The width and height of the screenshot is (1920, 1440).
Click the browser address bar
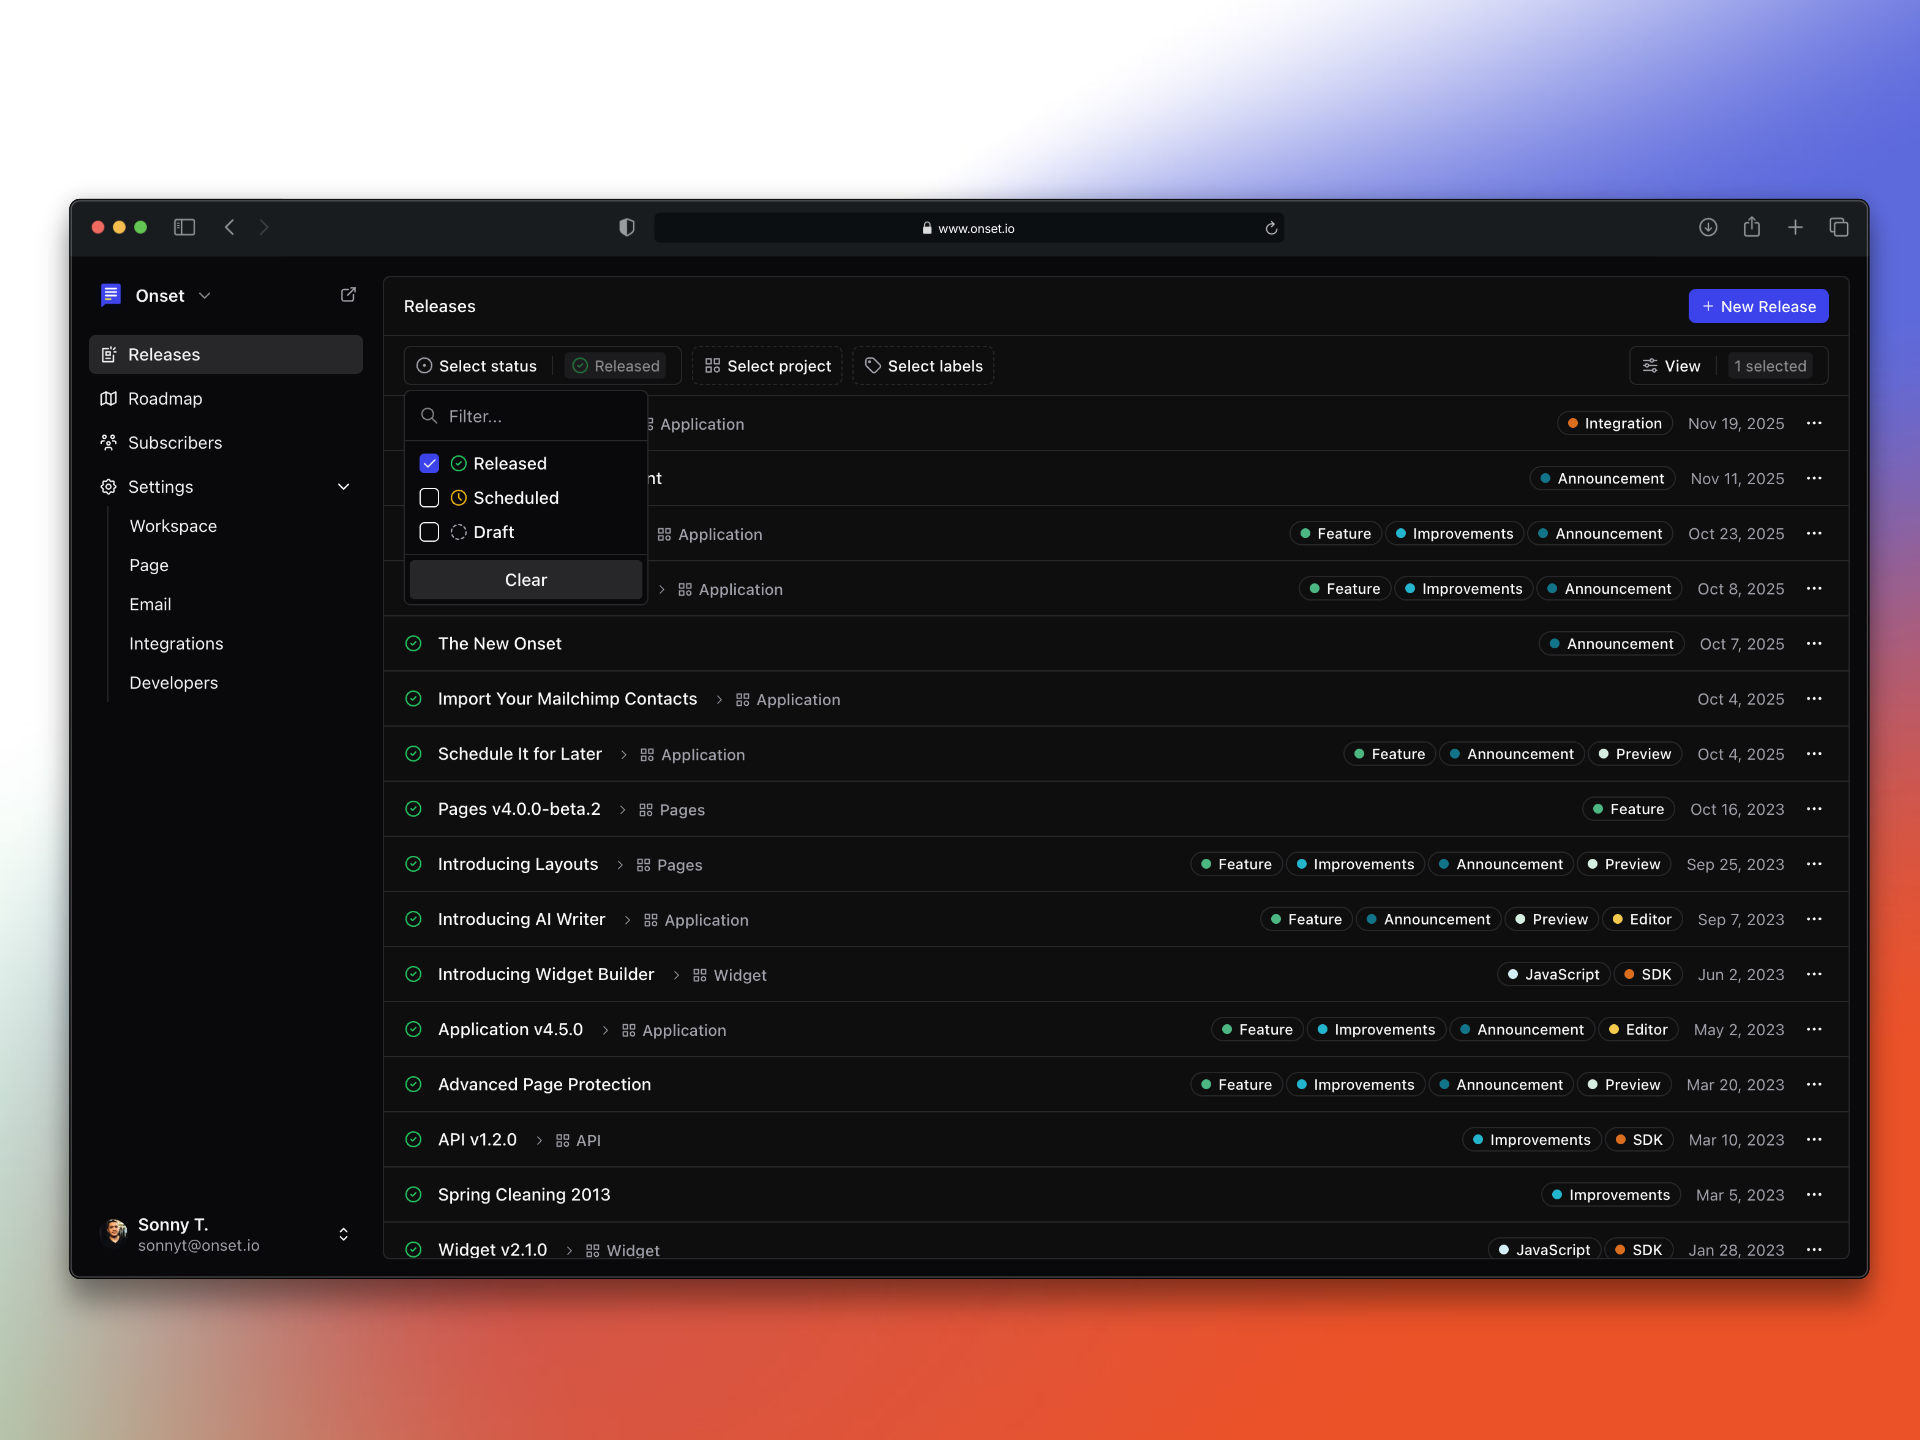[969, 227]
